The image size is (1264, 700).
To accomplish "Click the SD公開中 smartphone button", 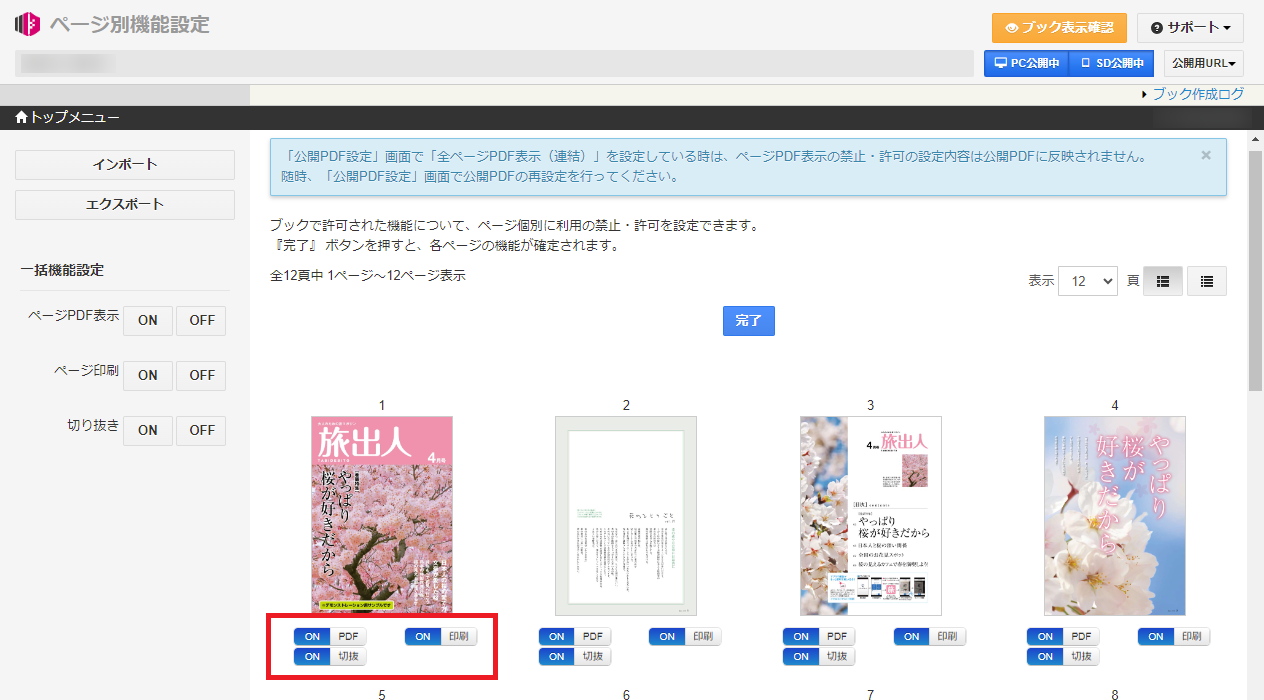I will click(1111, 63).
